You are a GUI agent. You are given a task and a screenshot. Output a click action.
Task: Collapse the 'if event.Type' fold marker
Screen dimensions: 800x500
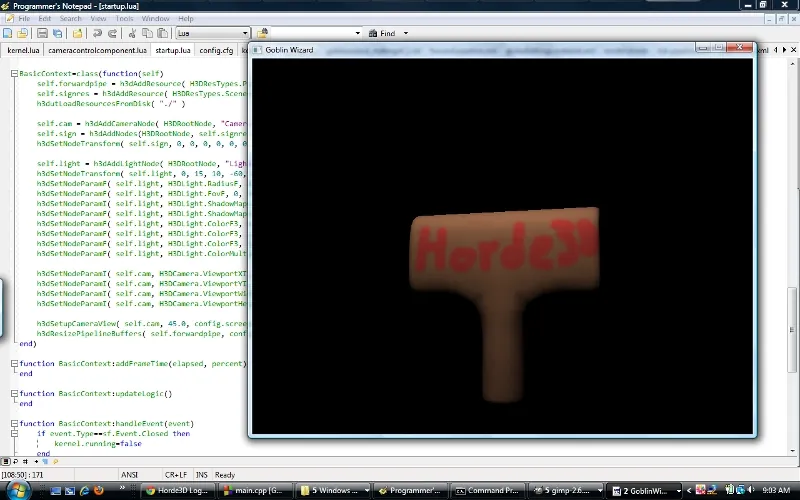click(x=14, y=434)
